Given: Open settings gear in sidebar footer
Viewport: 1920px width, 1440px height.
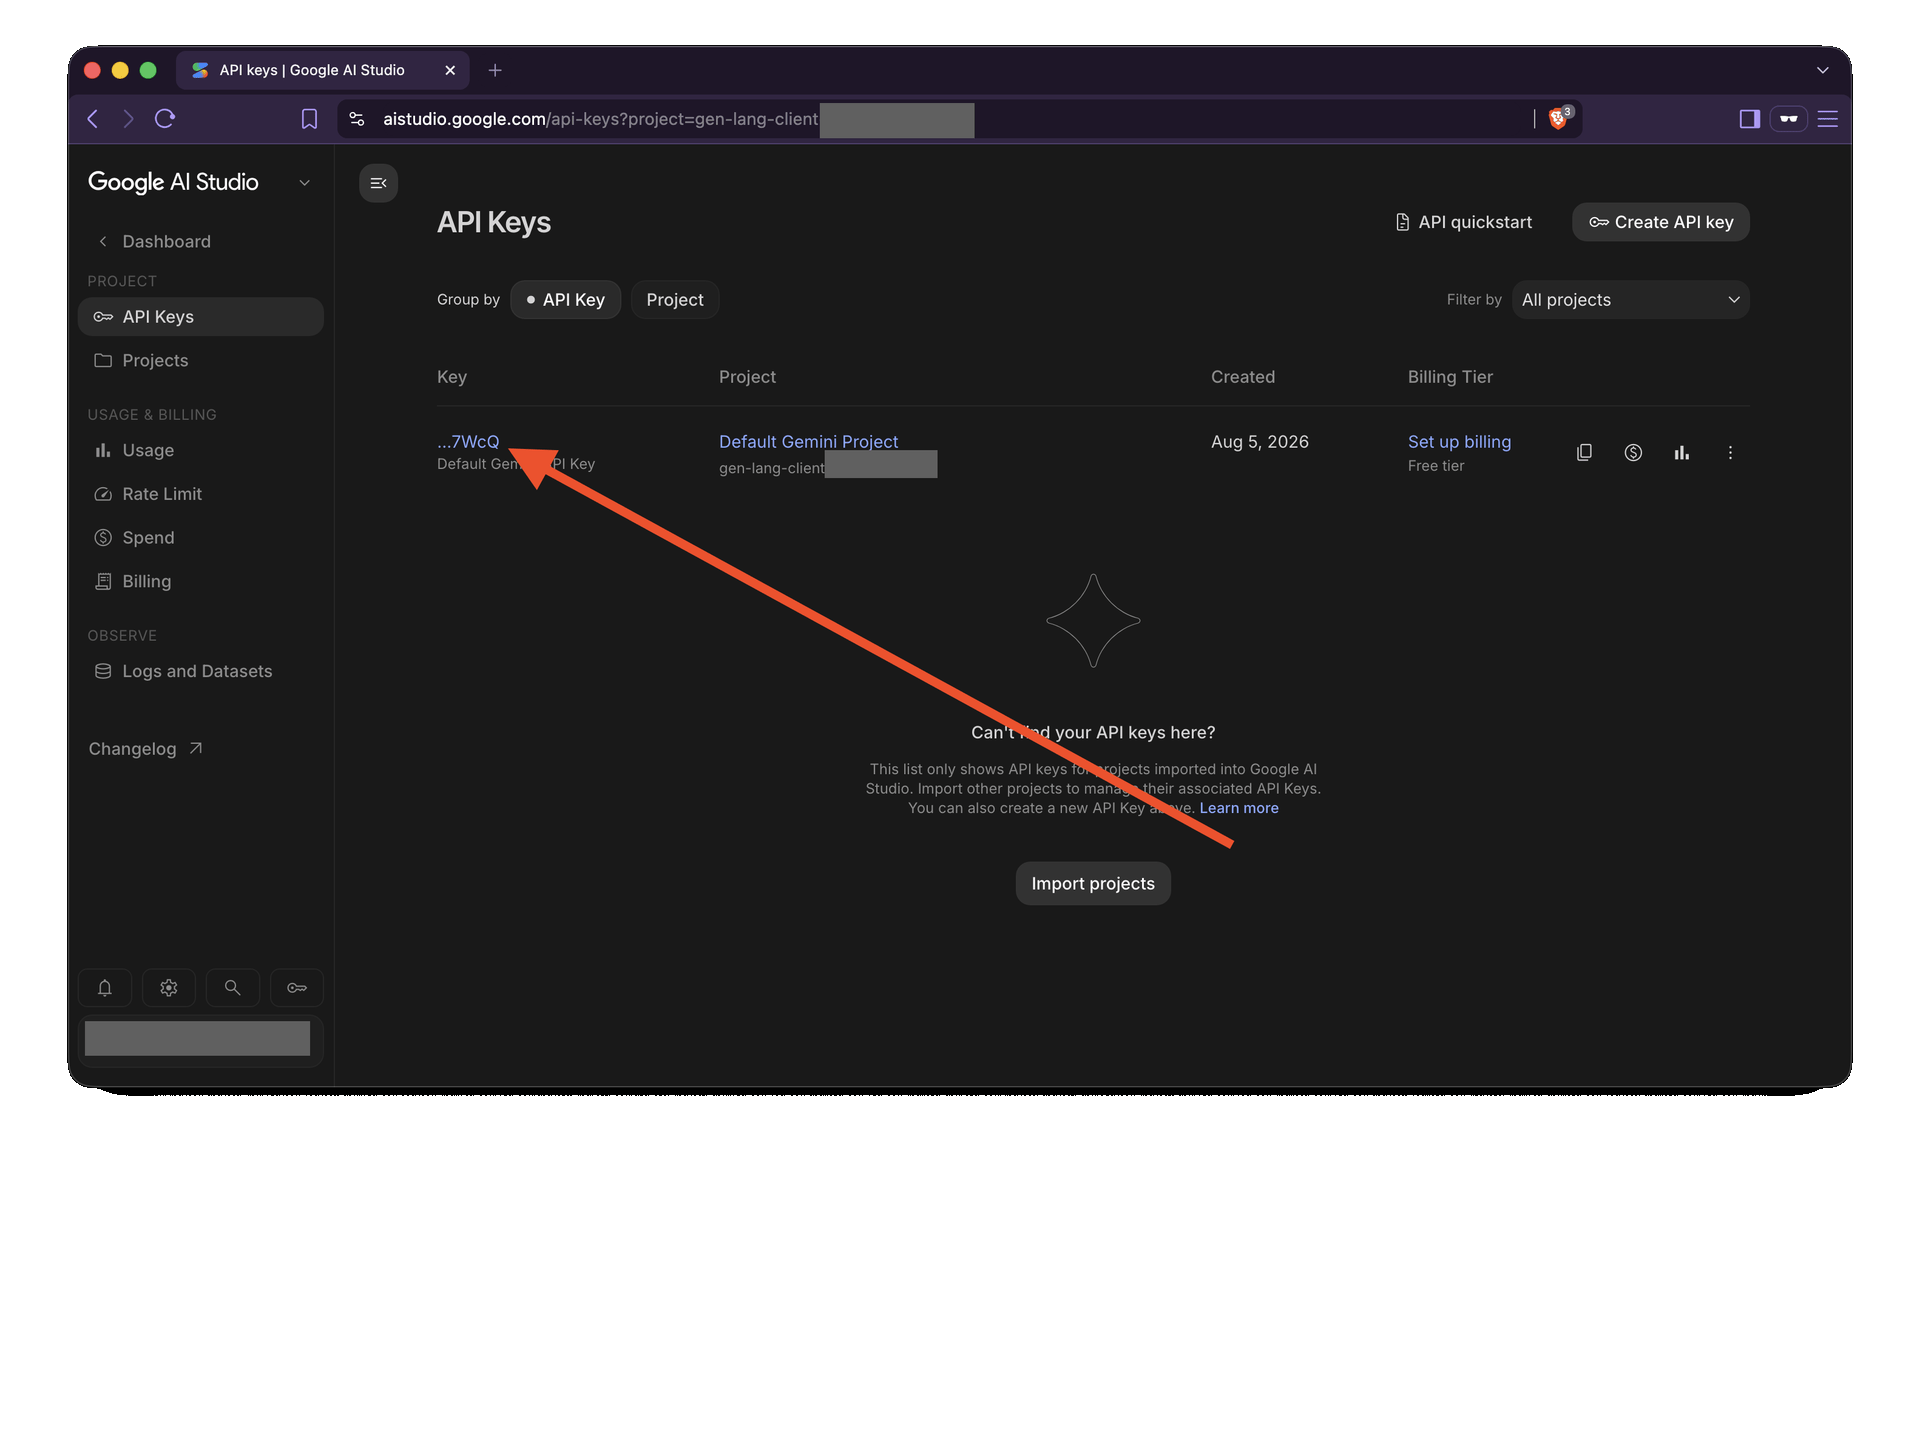Looking at the screenshot, I should coord(169,988).
